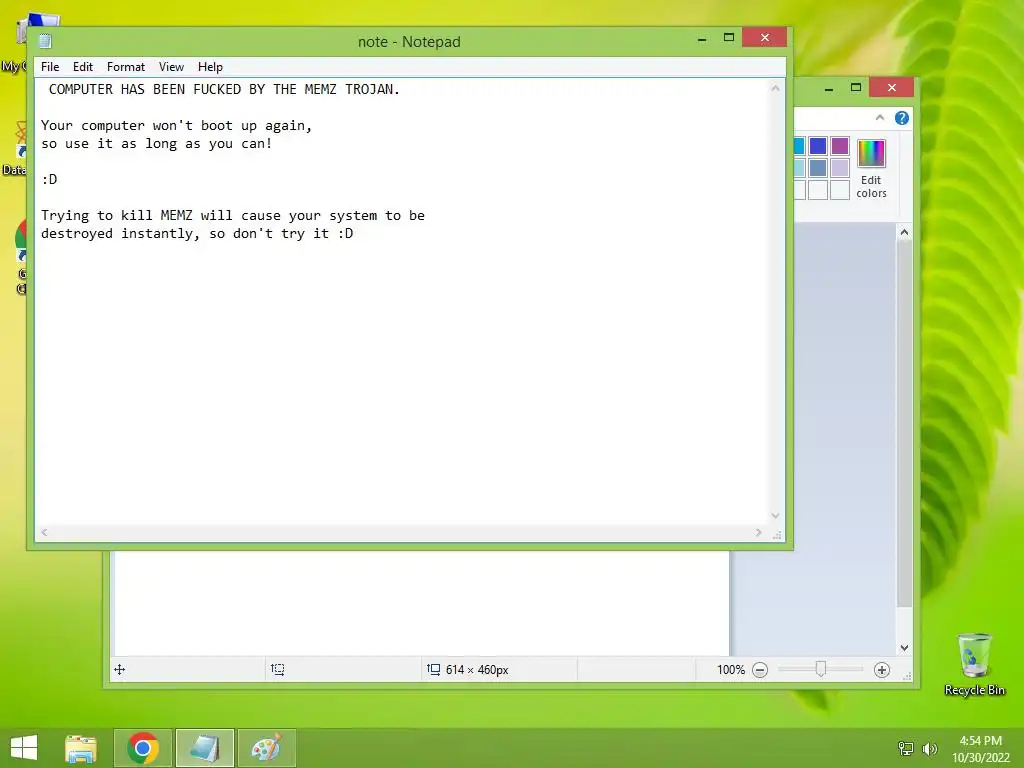The width and height of the screenshot is (1024, 768).
Task: Open File Explorer from the taskbar
Action: (81, 748)
